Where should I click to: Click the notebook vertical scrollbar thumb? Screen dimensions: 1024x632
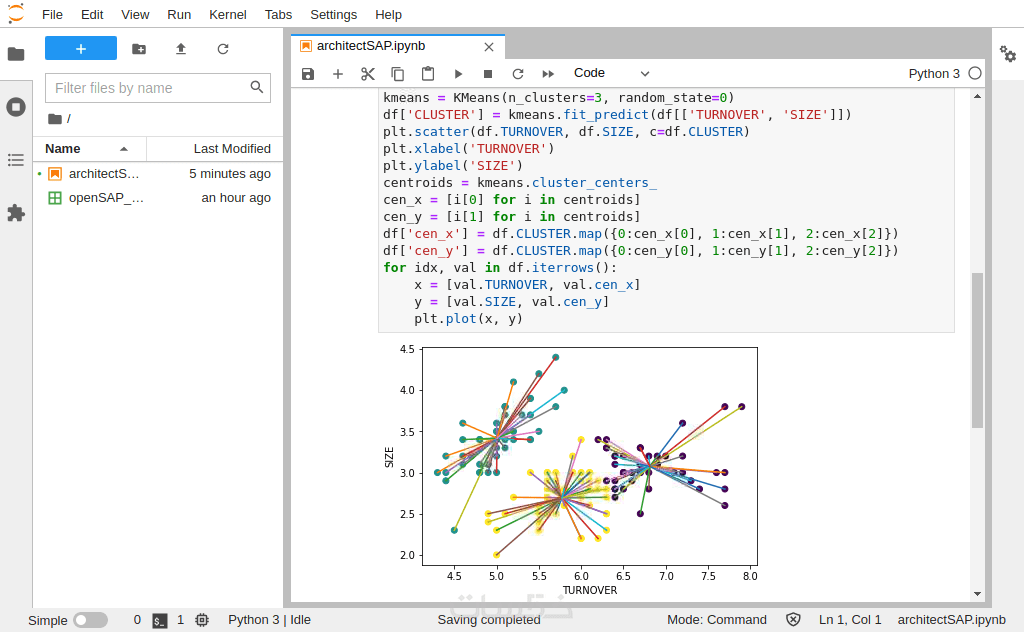click(977, 350)
